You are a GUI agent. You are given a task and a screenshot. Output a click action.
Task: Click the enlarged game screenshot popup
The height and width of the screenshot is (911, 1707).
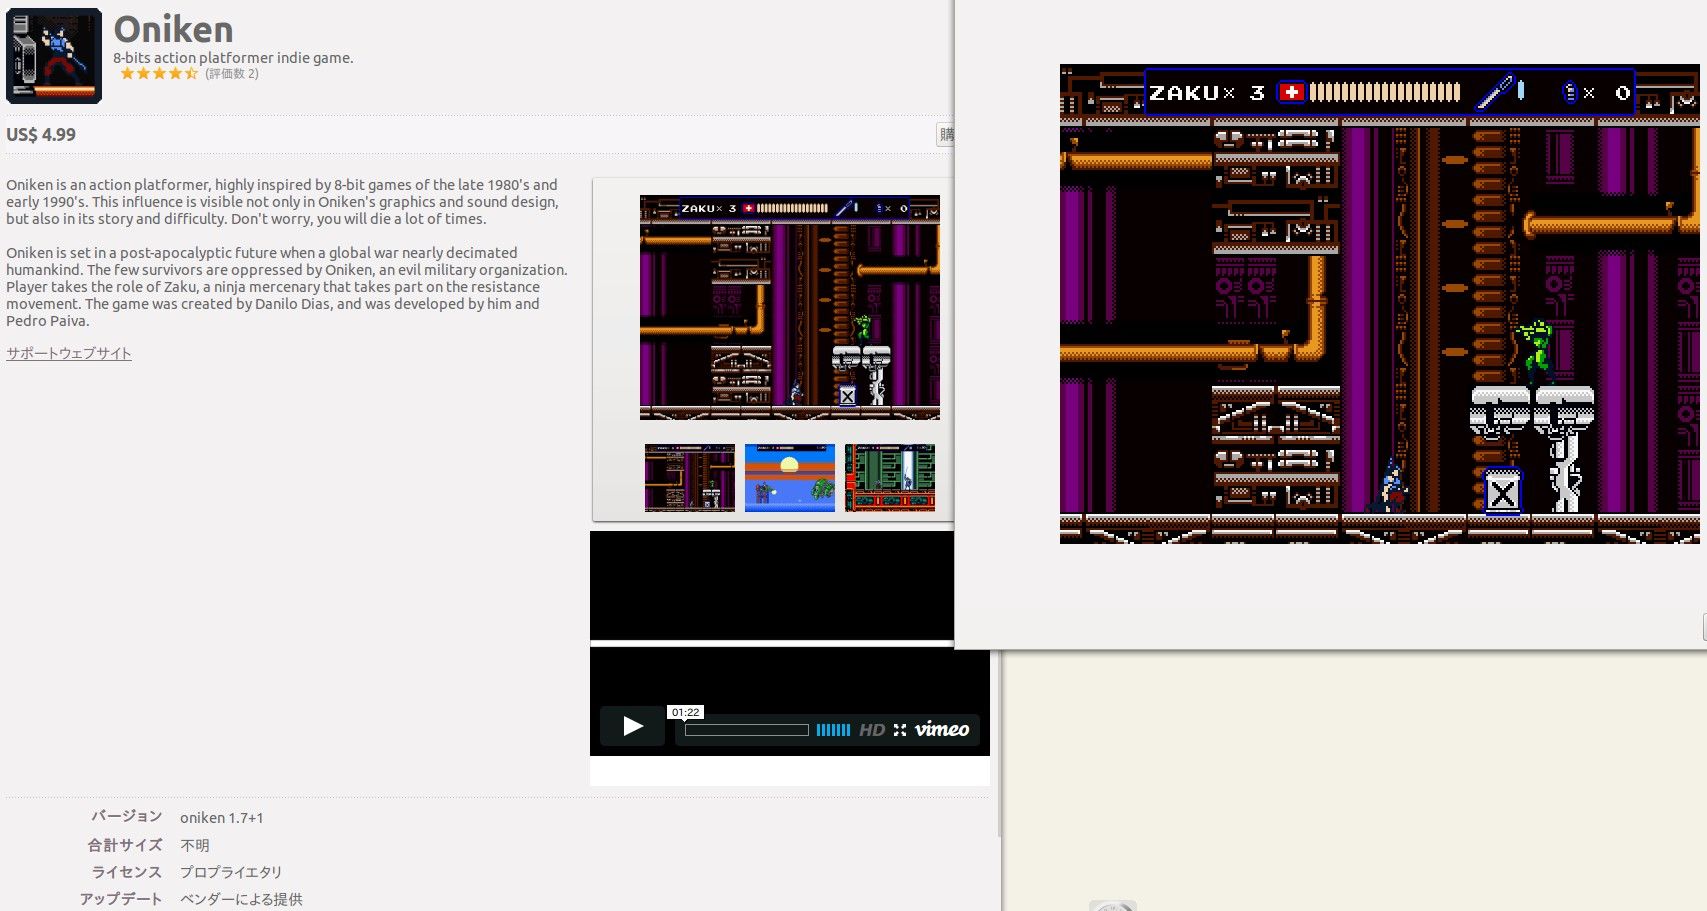pos(1380,304)
